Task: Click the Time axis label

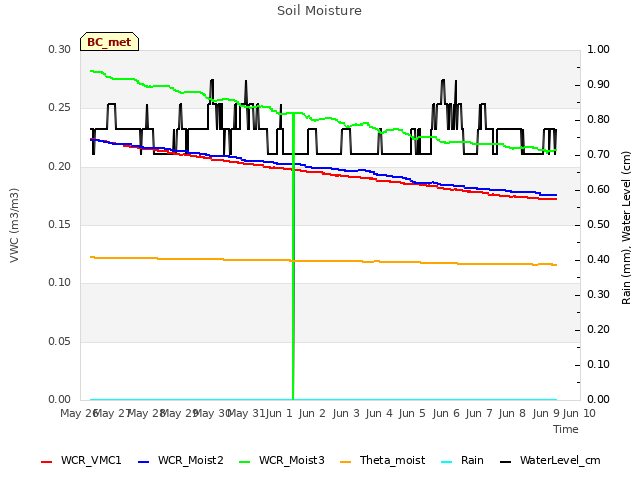Action: tap(566, 429)
